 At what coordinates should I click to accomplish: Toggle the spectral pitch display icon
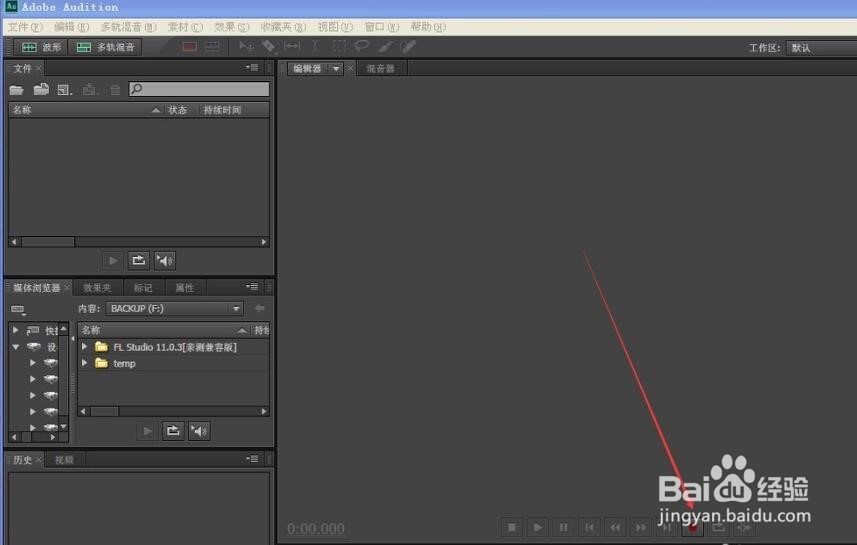click(212, 47)
